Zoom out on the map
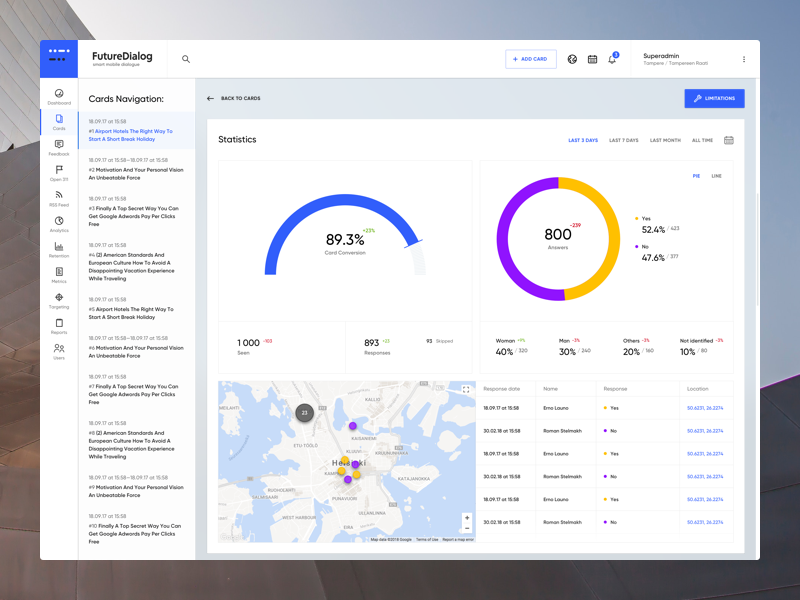This screenshot has height=600, width=800. [467, 529]
